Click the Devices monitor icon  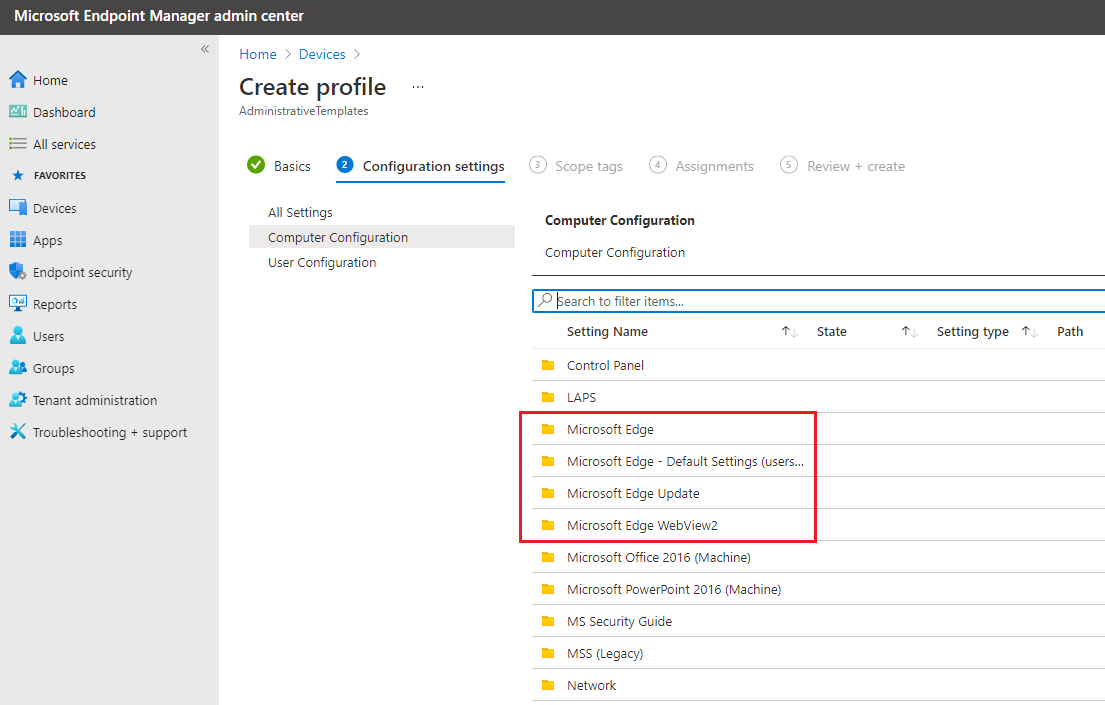[18, 207]
